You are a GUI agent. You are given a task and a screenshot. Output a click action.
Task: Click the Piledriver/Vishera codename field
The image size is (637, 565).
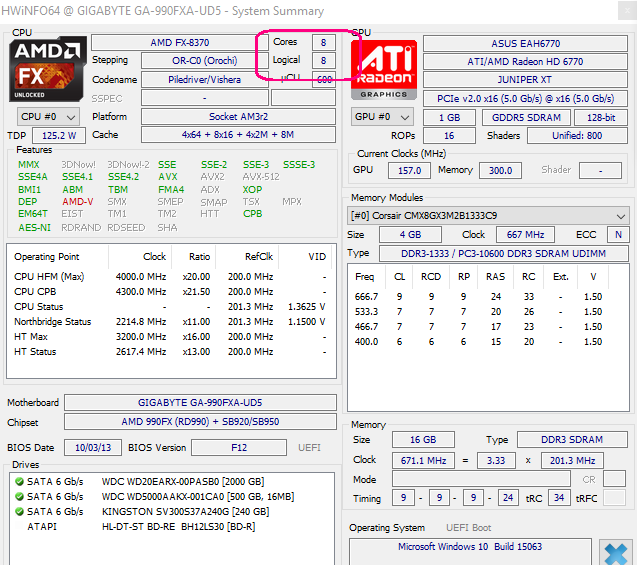tap(204, 80)
